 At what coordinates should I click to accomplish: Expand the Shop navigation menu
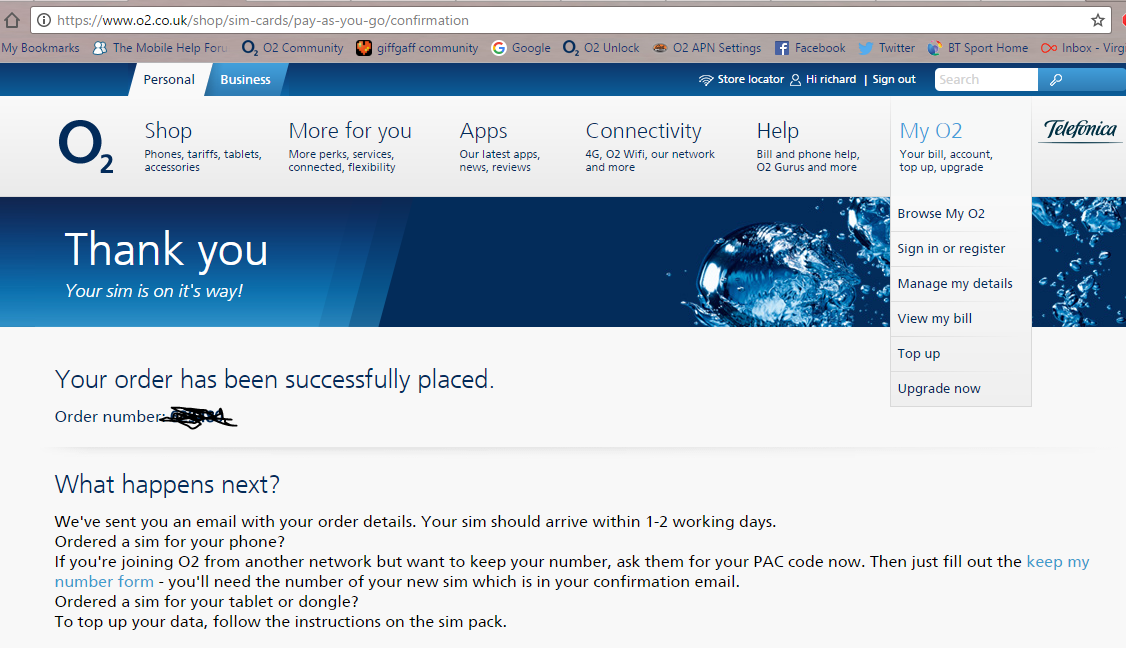(x=168, y=131)
